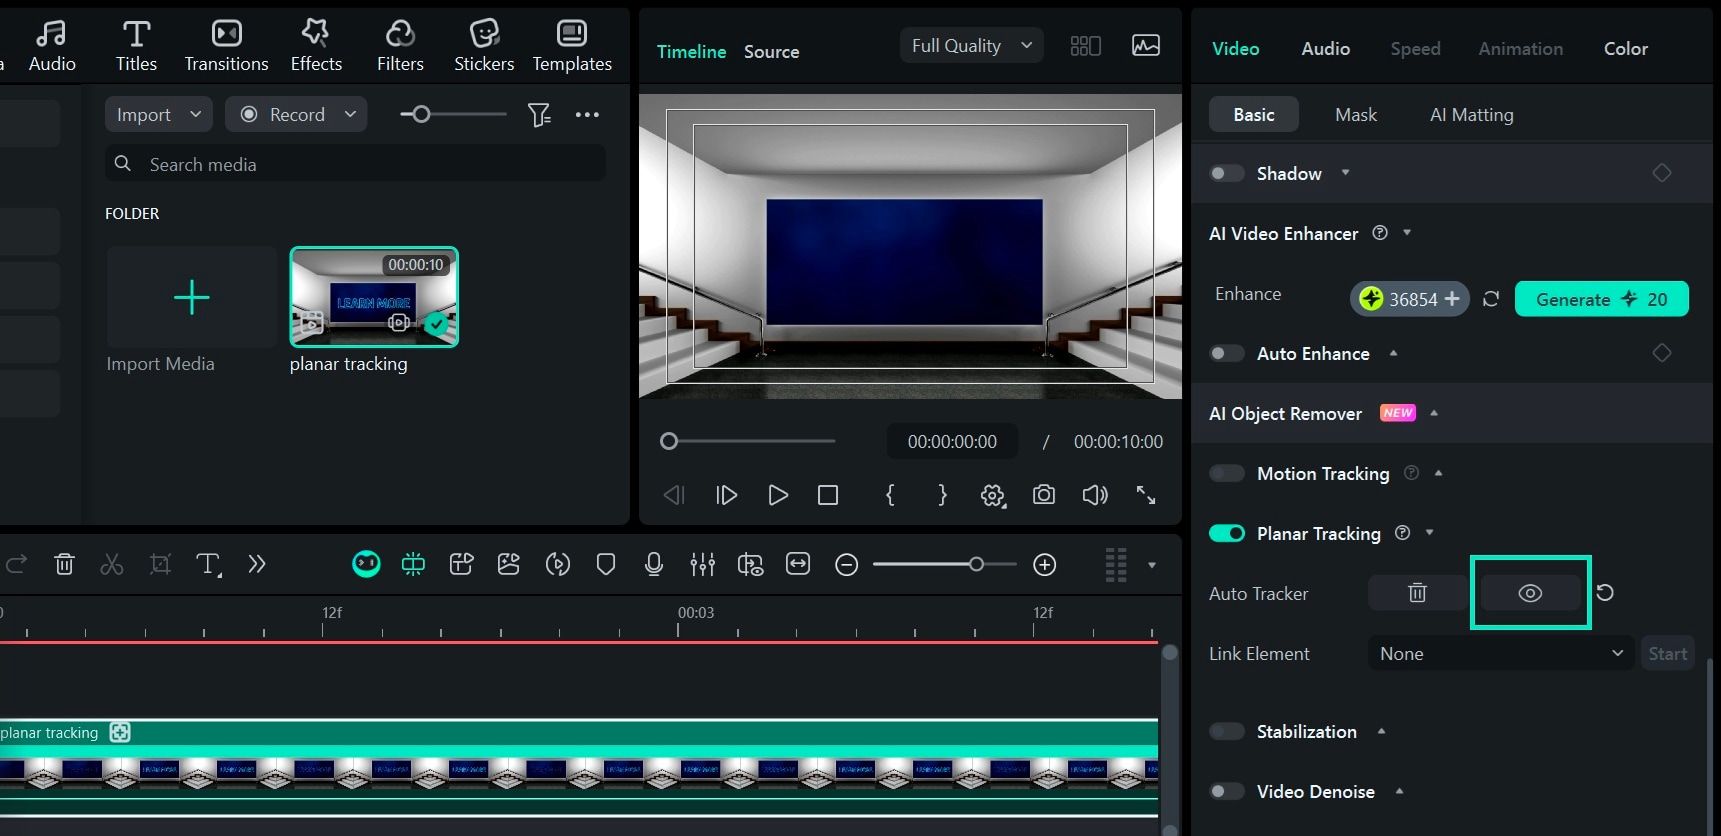Select the crop tool in timeline toolbar
The height and width of the screenshot is (836, 1721).
[160, 564]
